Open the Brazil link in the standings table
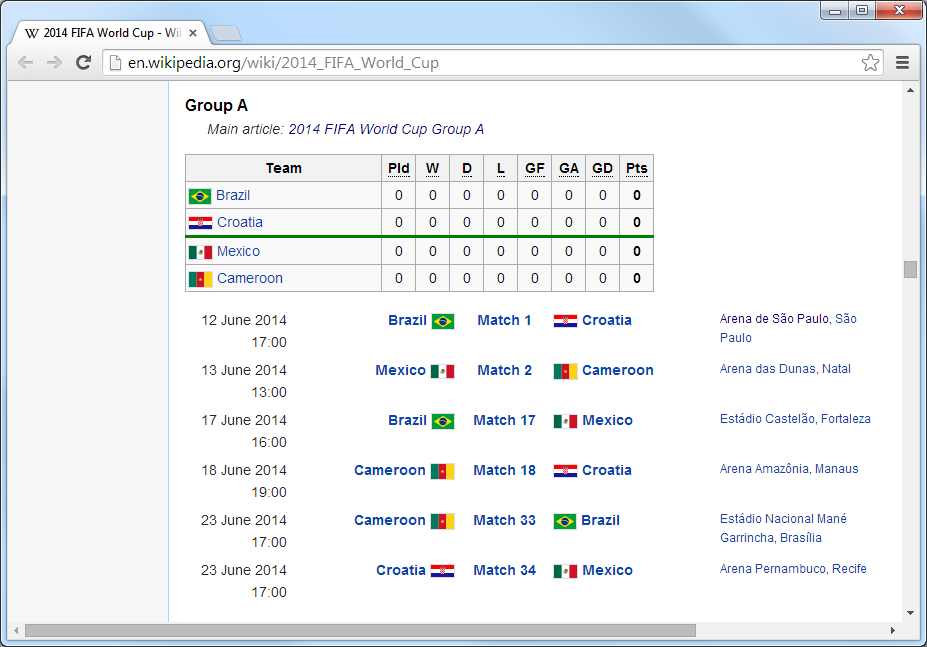Viewport: 927px width, 647px height. coord(233,196)
